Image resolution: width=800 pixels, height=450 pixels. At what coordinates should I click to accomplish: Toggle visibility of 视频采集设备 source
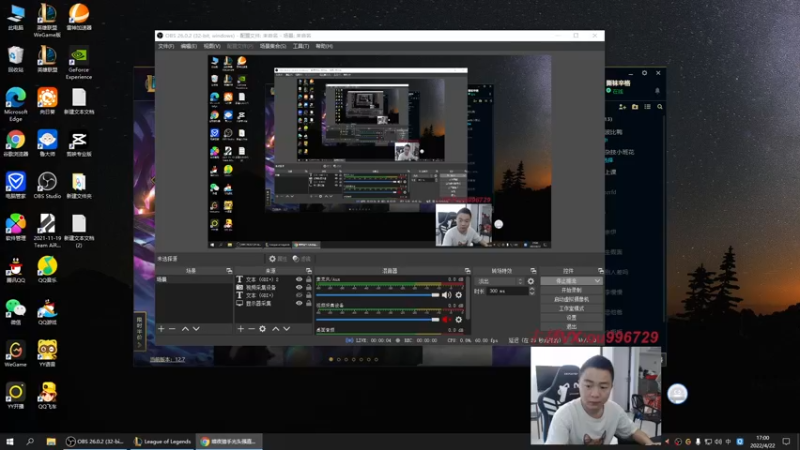pyautogui.click(x=299, y=287)
